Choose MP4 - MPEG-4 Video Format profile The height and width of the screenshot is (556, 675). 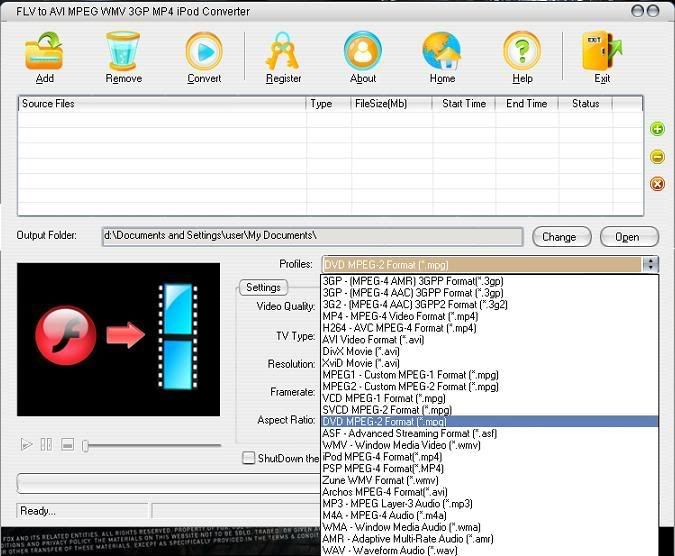click(x=489, y=316)
